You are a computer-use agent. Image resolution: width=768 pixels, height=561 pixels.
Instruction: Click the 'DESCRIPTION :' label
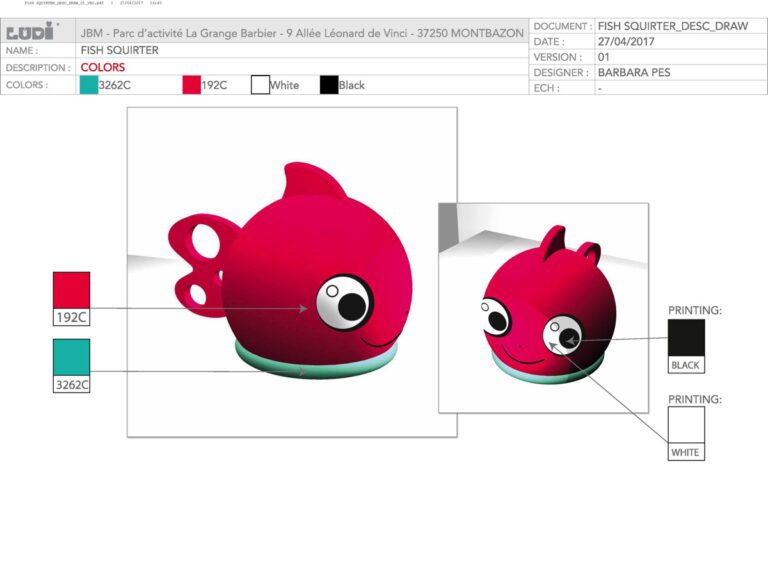(x=38, y=68)
